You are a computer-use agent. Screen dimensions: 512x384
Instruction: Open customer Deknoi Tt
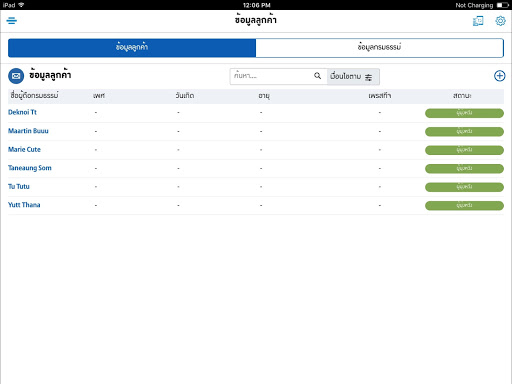point(22,112)
